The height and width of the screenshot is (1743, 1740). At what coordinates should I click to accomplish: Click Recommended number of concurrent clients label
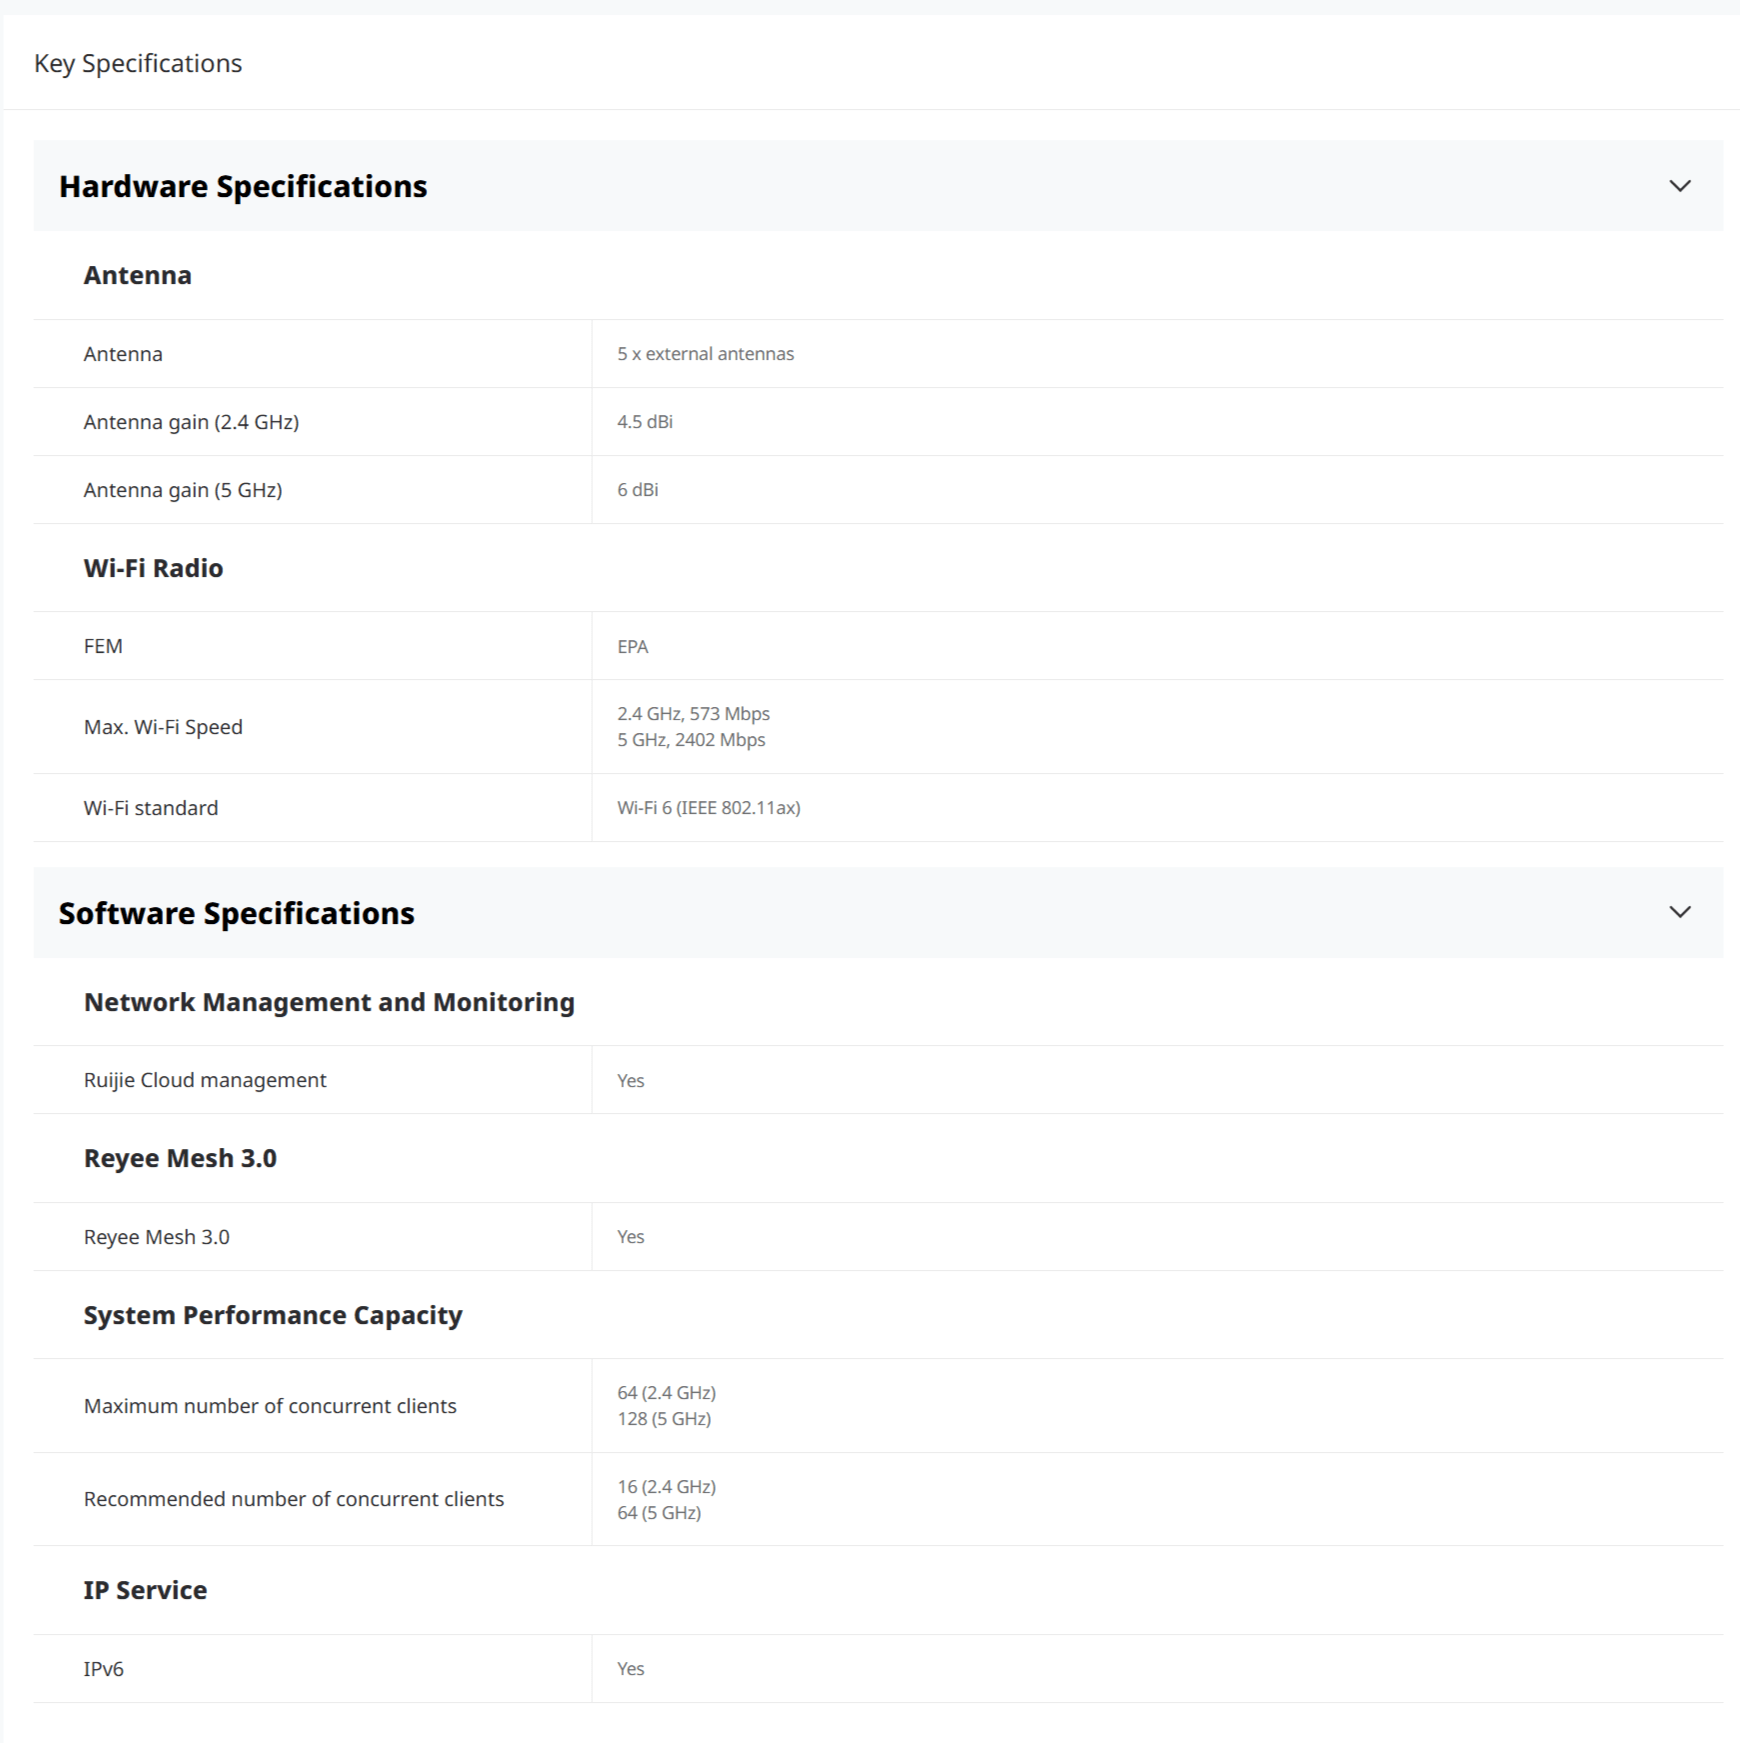294,1499
